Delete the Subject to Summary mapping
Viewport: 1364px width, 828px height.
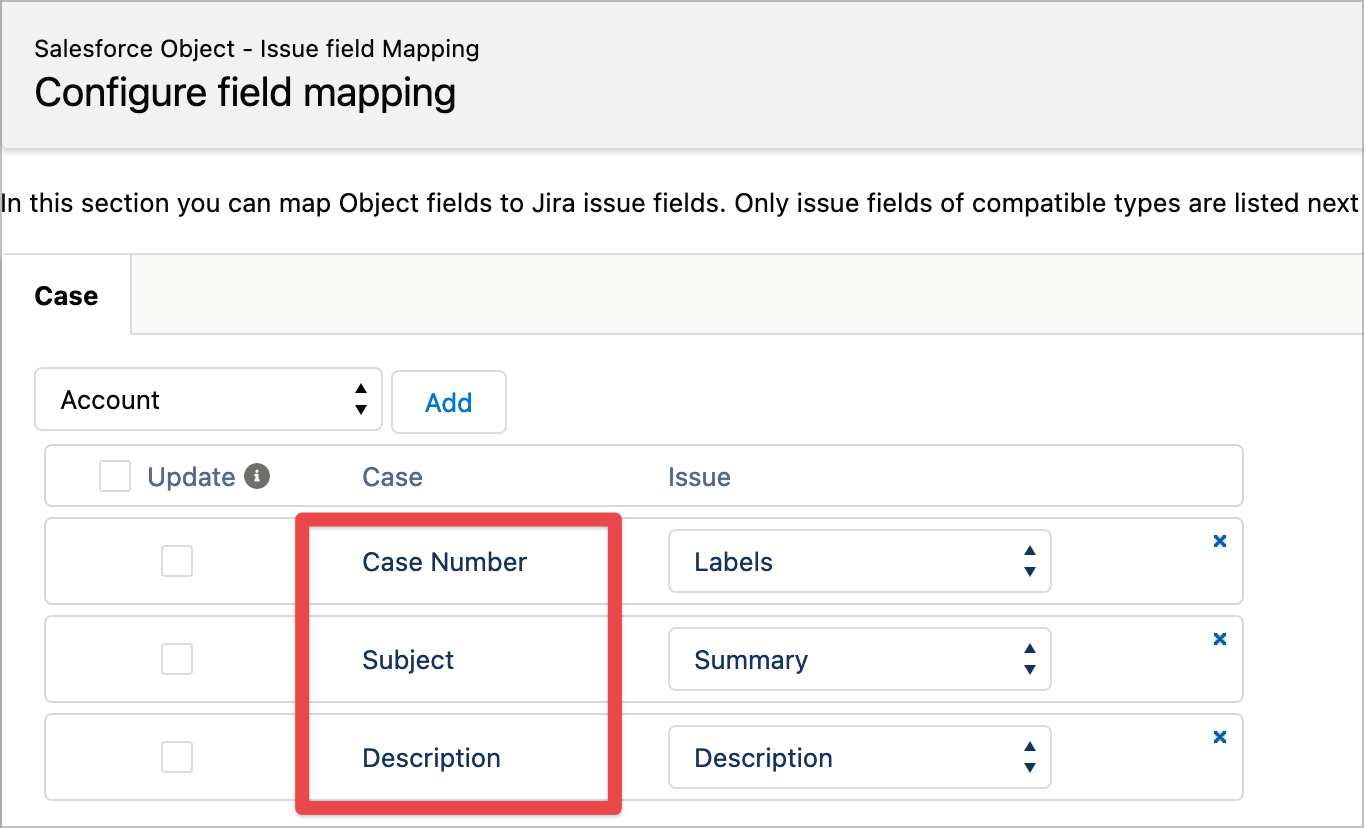tap(1219, 639)
